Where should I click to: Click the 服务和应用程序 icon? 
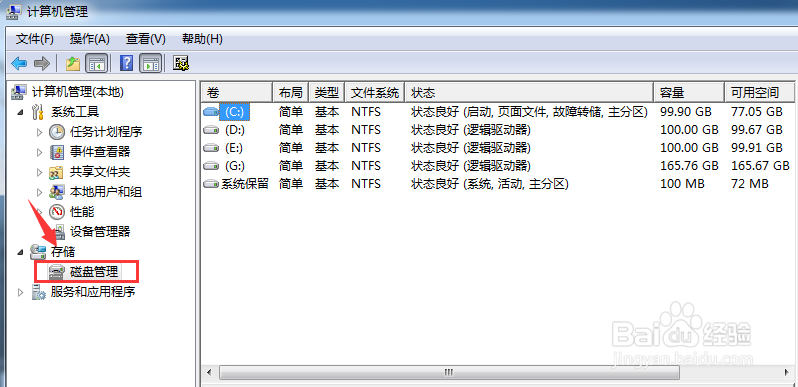[x=39, y=292]
